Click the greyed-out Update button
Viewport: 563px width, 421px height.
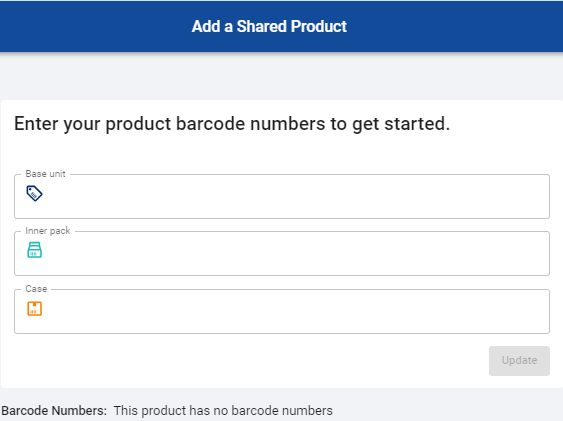tap(519, 361)
